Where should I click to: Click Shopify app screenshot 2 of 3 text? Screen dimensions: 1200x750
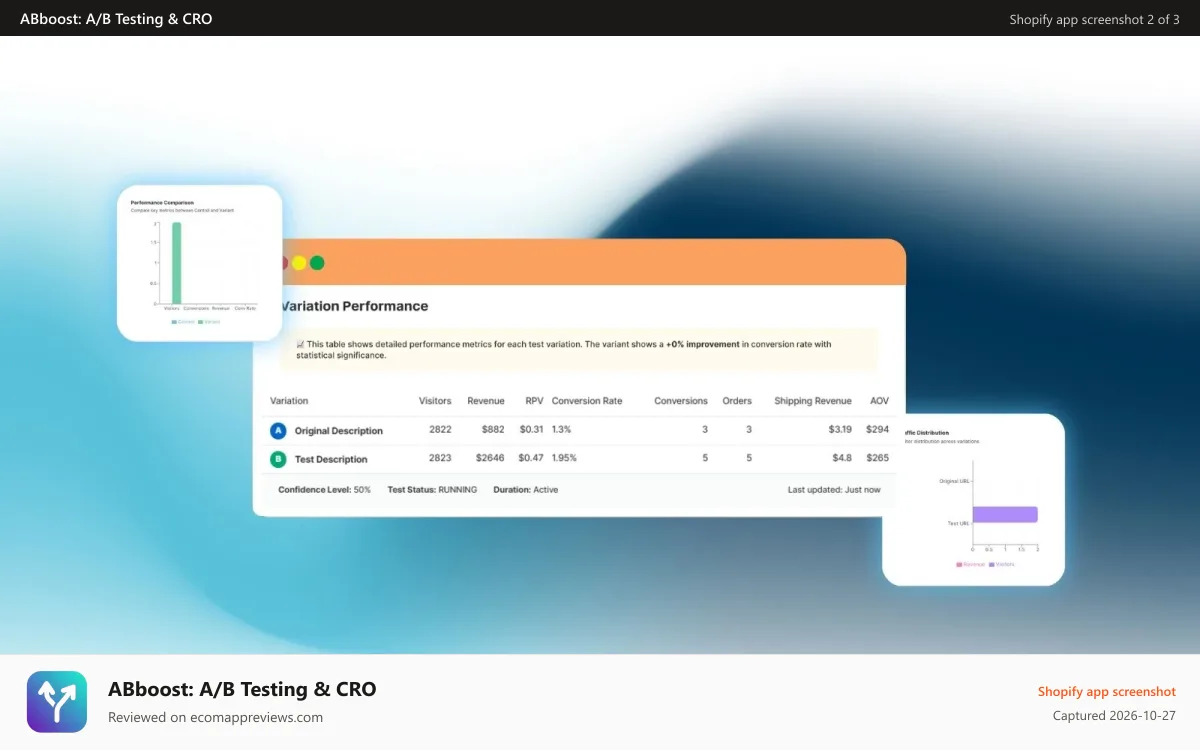point(1094,19)
